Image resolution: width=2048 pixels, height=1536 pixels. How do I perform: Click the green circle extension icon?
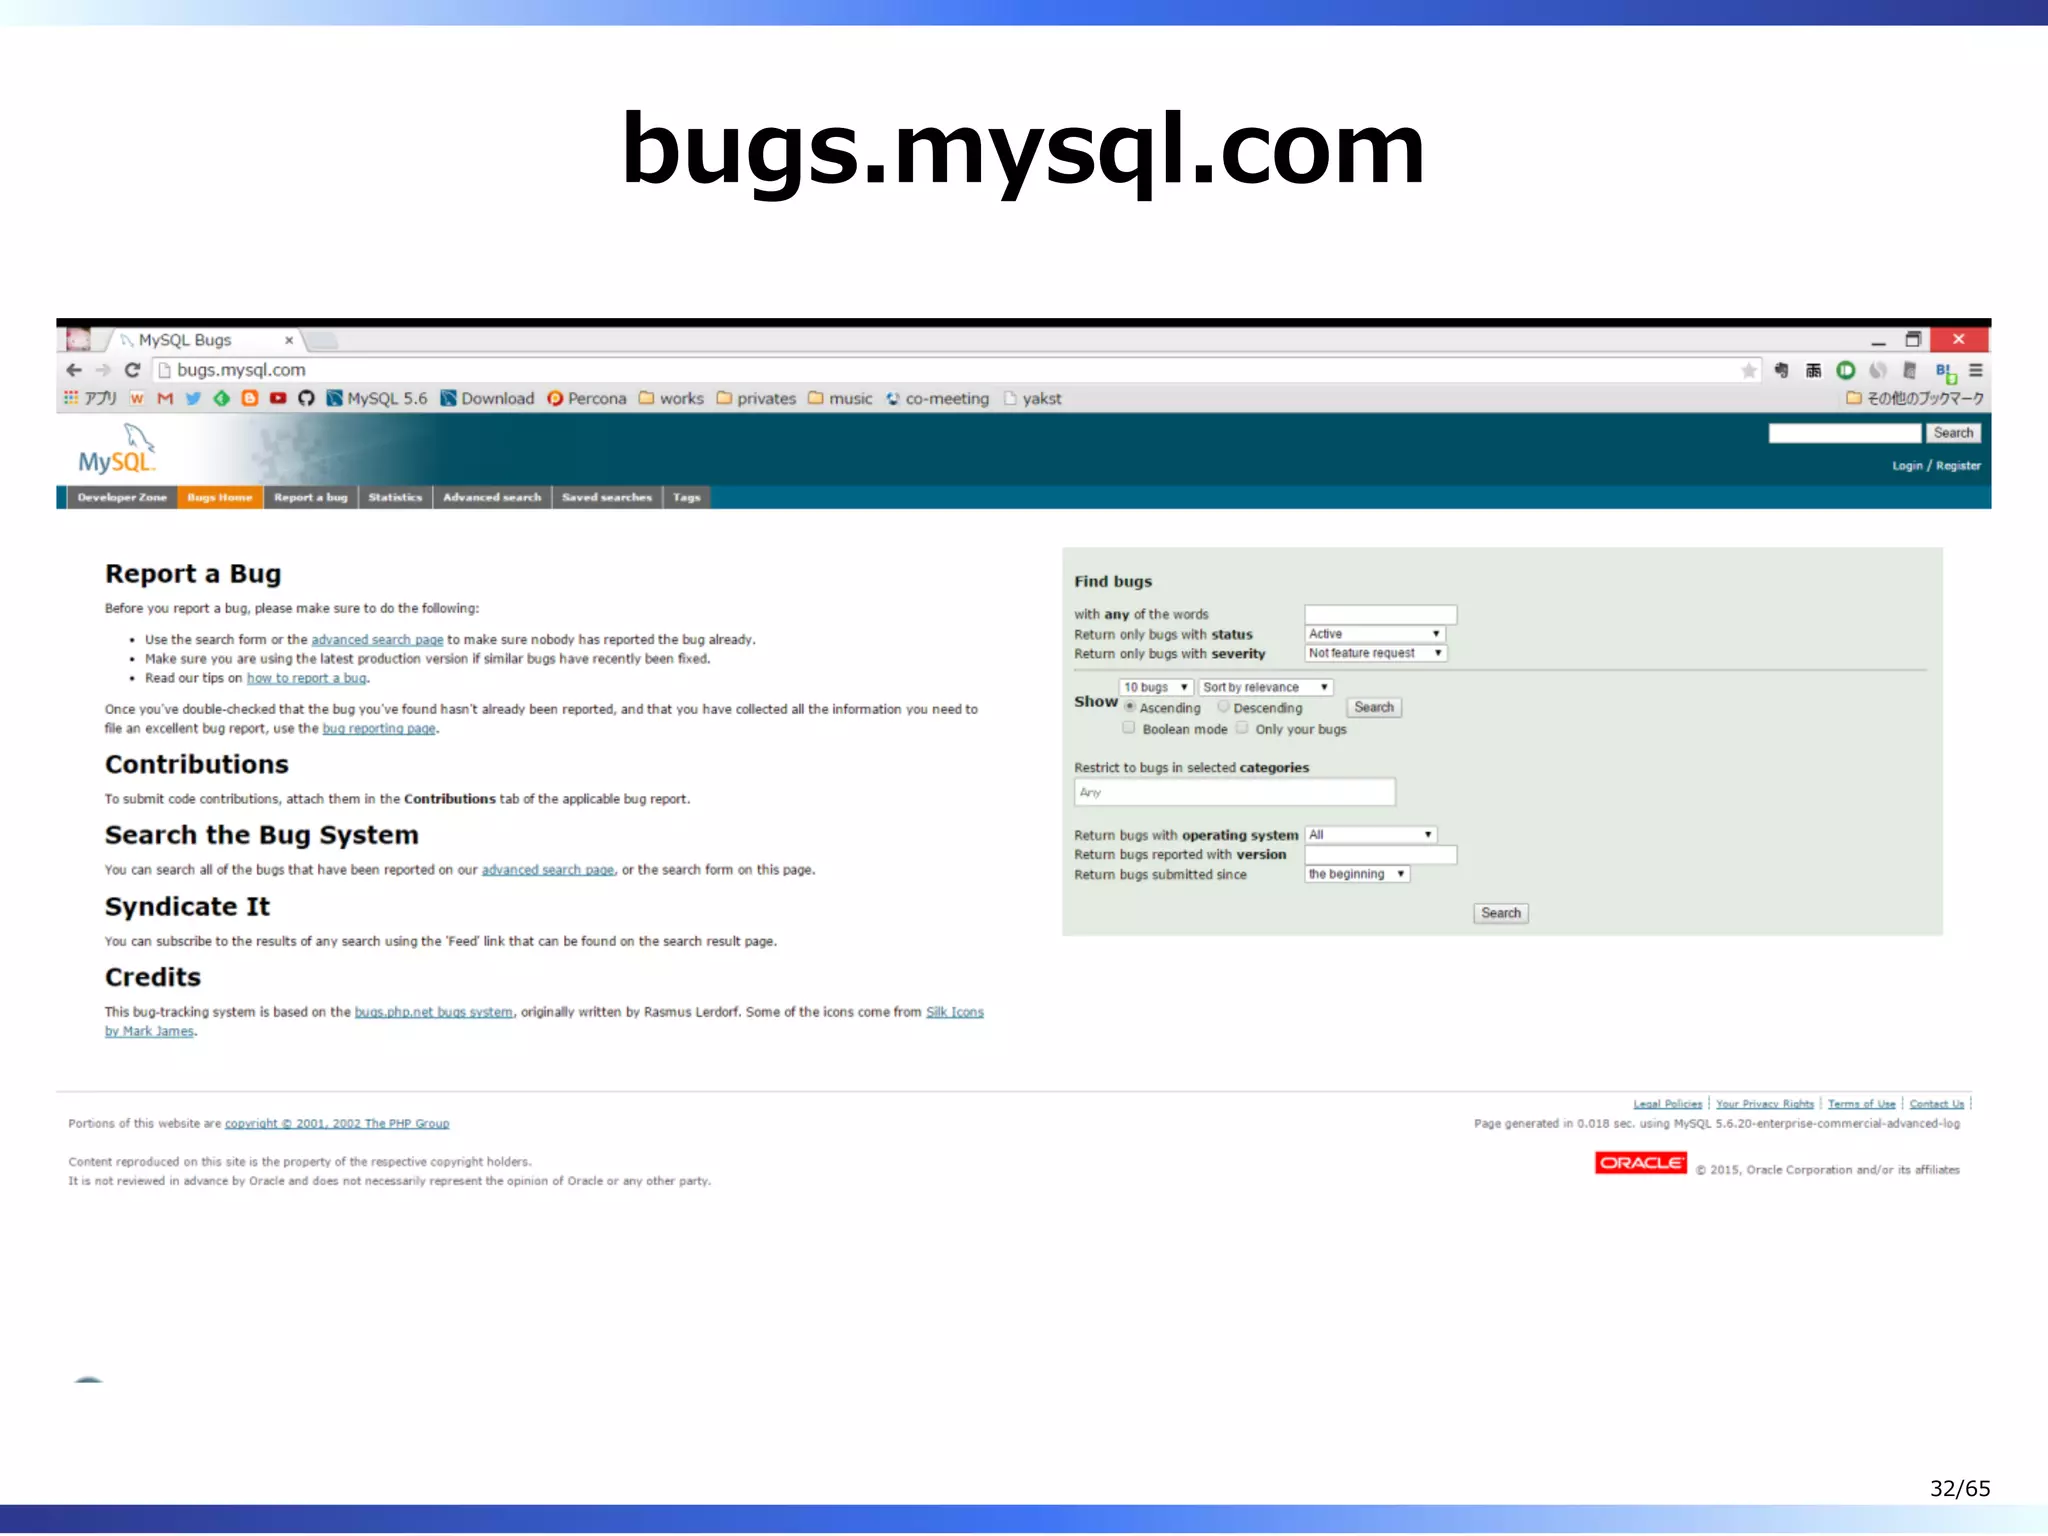pos(1845,370)
